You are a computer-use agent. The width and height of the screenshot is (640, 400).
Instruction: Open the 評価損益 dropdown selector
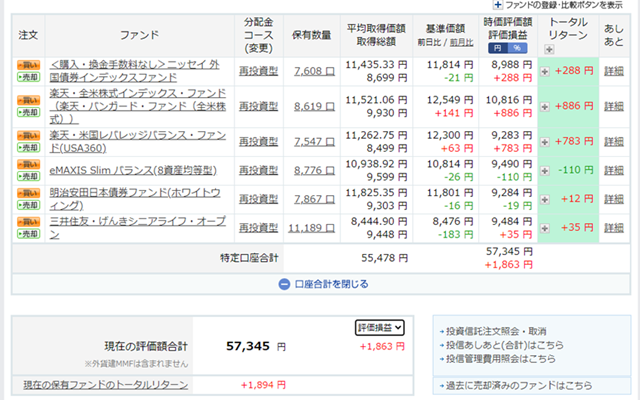[380, 327]
